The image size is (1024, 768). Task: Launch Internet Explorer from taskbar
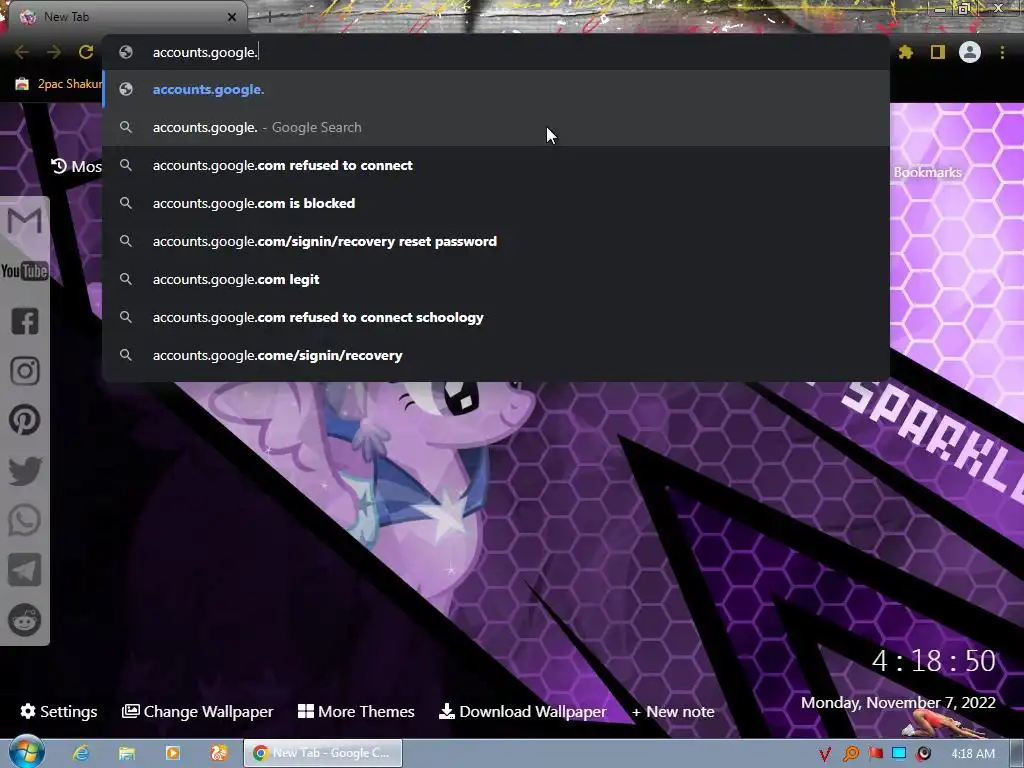(x=81, y=753)
